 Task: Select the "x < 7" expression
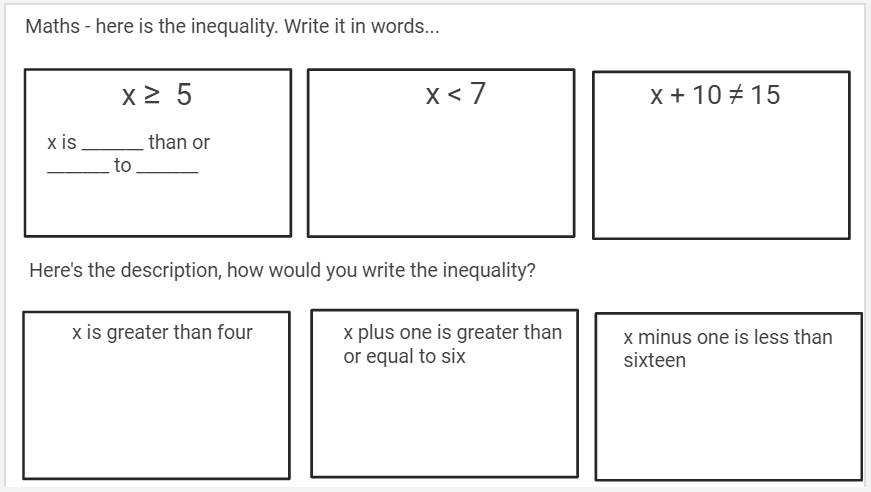click(455, 95)
